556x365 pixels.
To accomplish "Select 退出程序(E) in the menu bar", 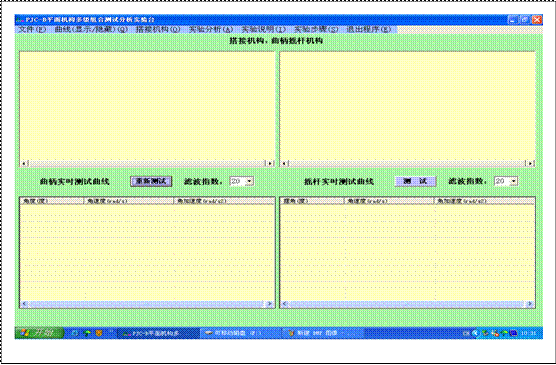I will pos(369,29).
